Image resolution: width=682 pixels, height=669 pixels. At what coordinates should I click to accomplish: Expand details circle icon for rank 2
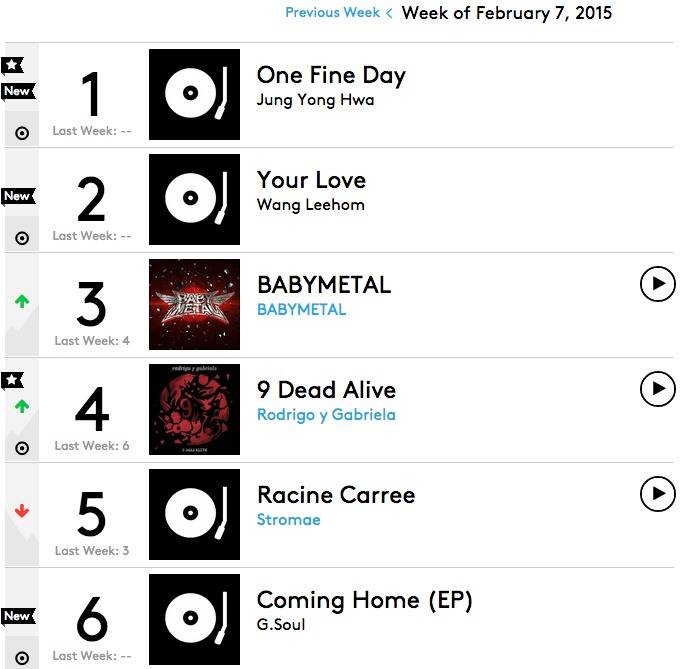[x=22, y=238]
